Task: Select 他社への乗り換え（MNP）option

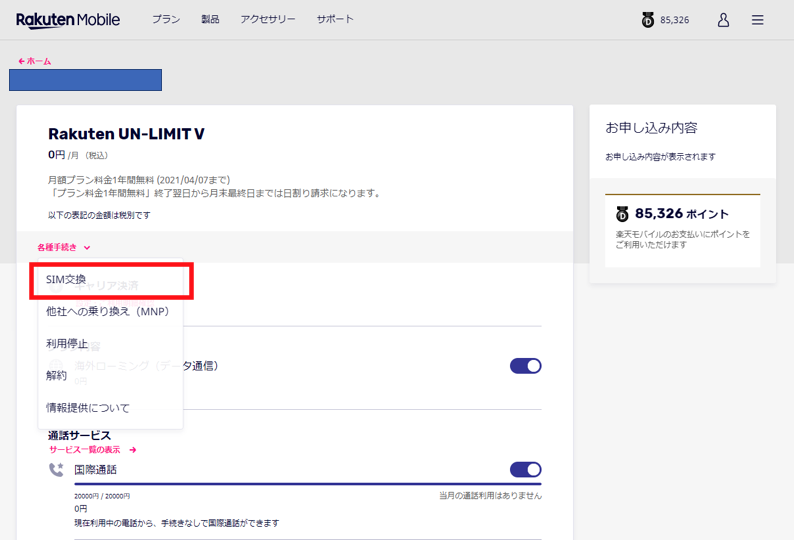Action: coord(110,312)
